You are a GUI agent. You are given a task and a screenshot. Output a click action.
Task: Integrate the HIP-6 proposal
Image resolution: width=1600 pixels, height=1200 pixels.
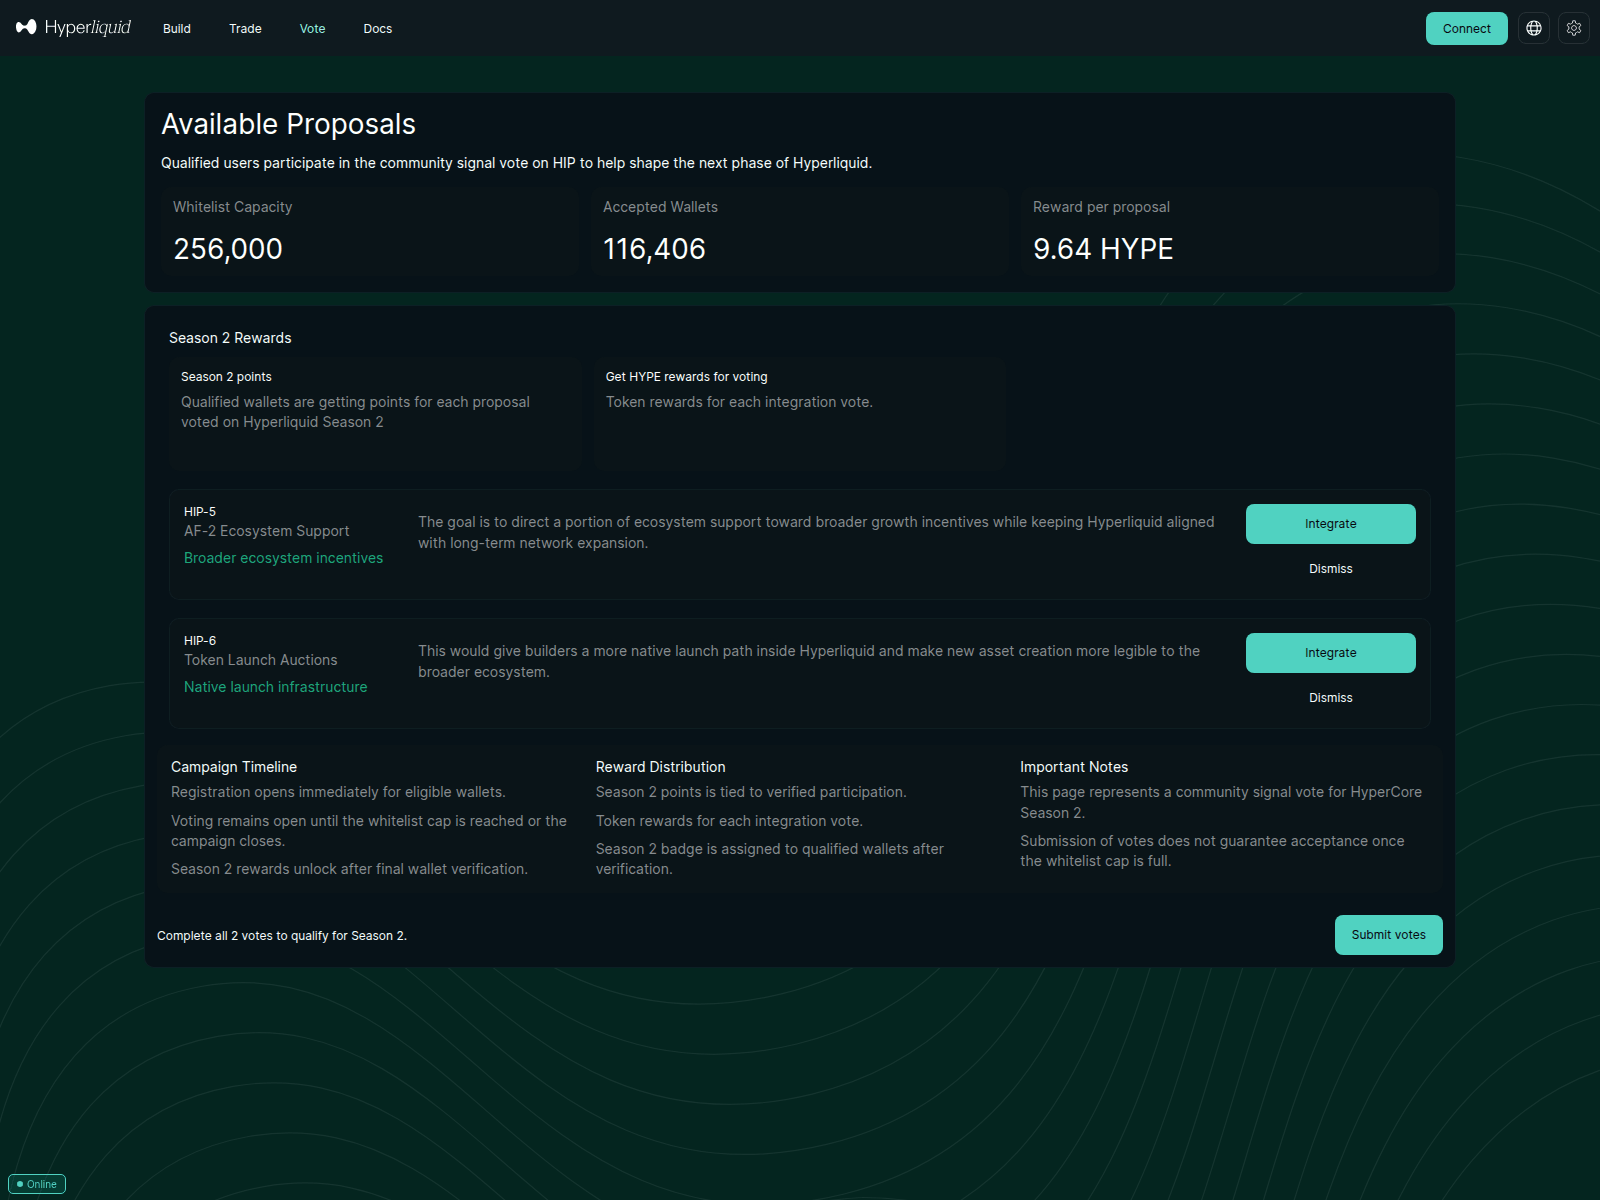1331,653
